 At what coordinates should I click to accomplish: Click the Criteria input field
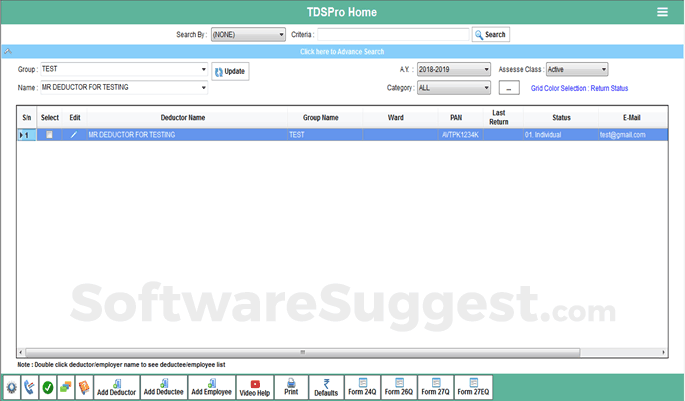(393, 35)
